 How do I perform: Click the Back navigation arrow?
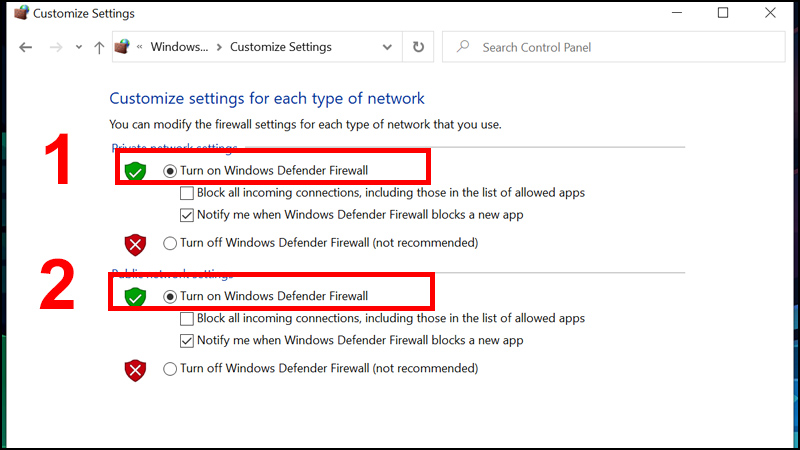(x=26, y=47)
